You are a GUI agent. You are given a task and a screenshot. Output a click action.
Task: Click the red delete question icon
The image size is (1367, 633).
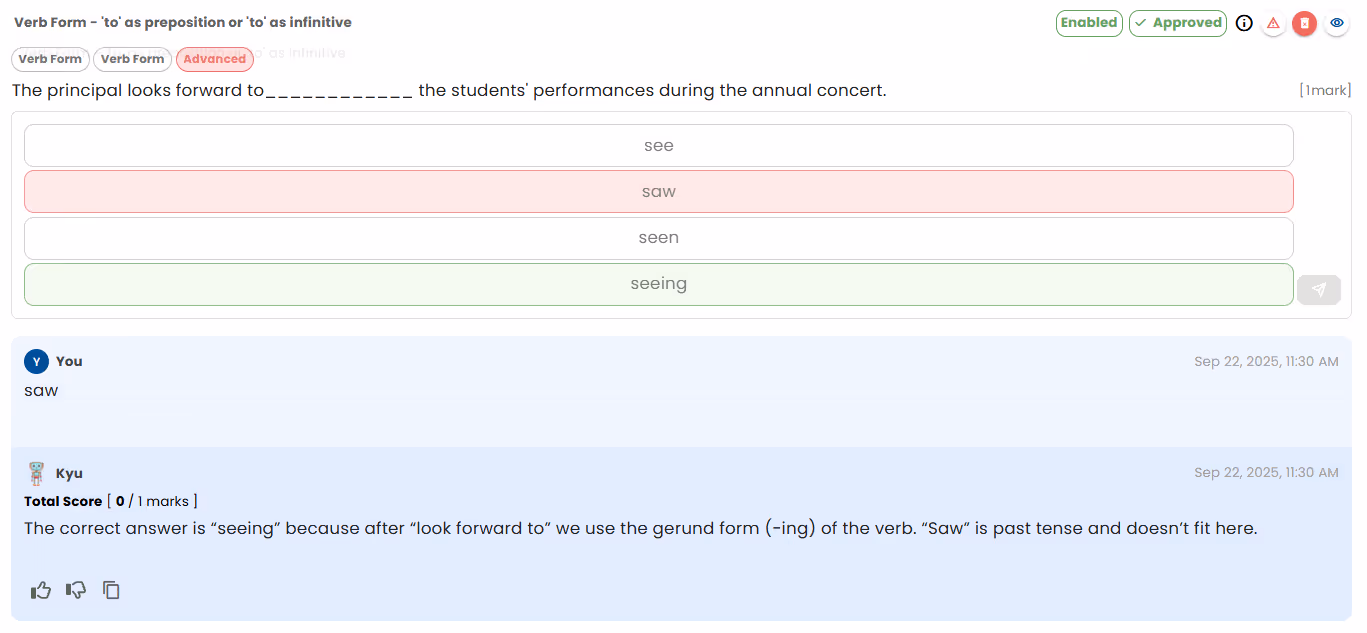(1304, 23)
